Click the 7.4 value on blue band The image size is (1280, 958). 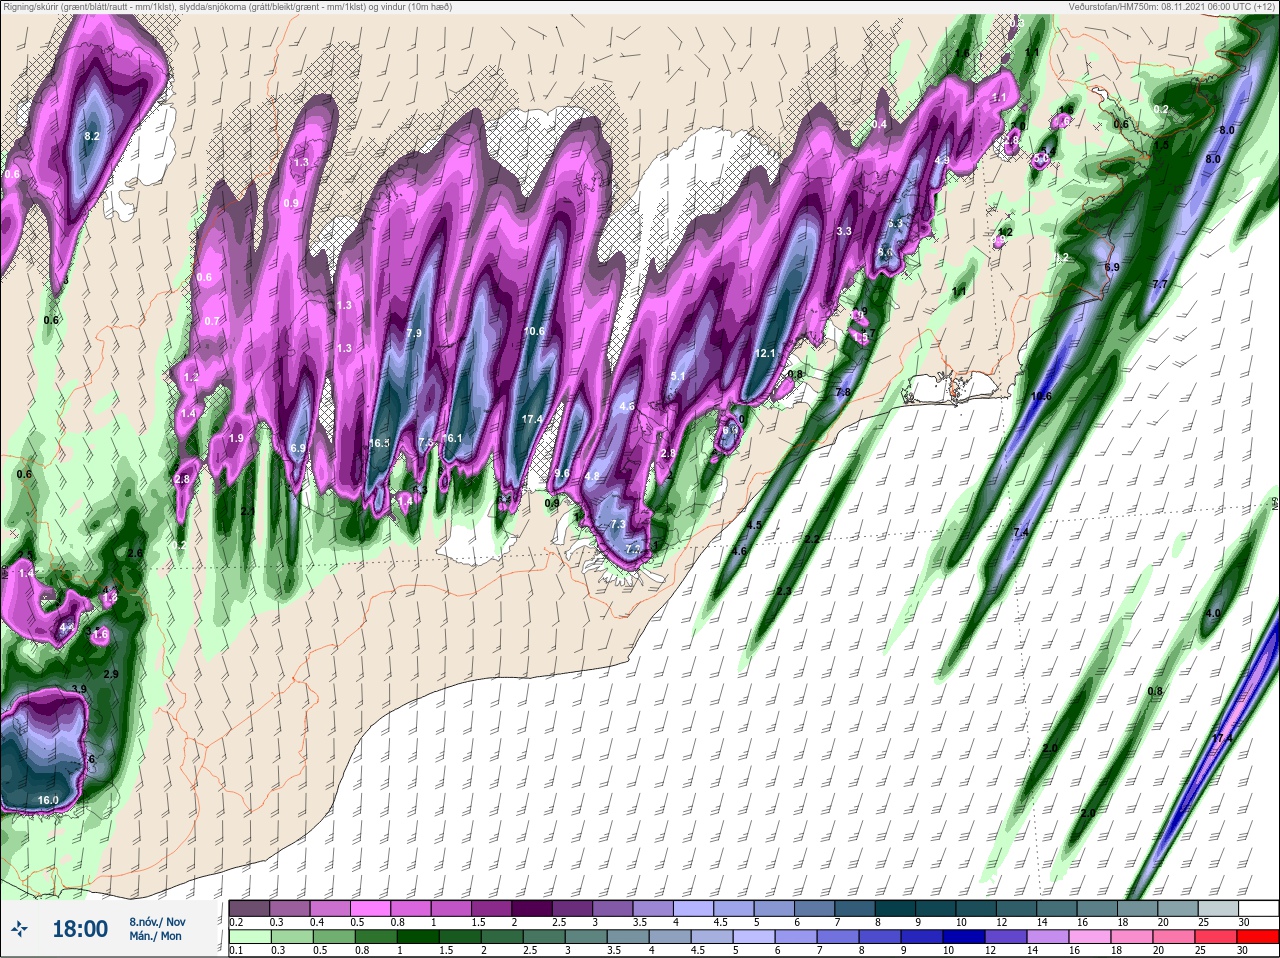coord(1020,533)
